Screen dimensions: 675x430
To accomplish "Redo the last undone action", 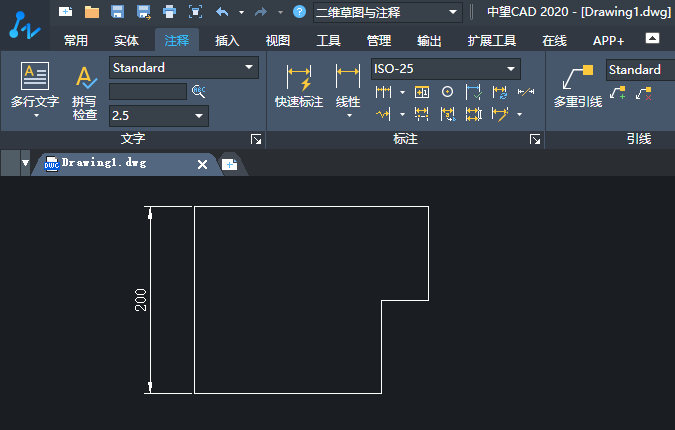I will (261, 12).
